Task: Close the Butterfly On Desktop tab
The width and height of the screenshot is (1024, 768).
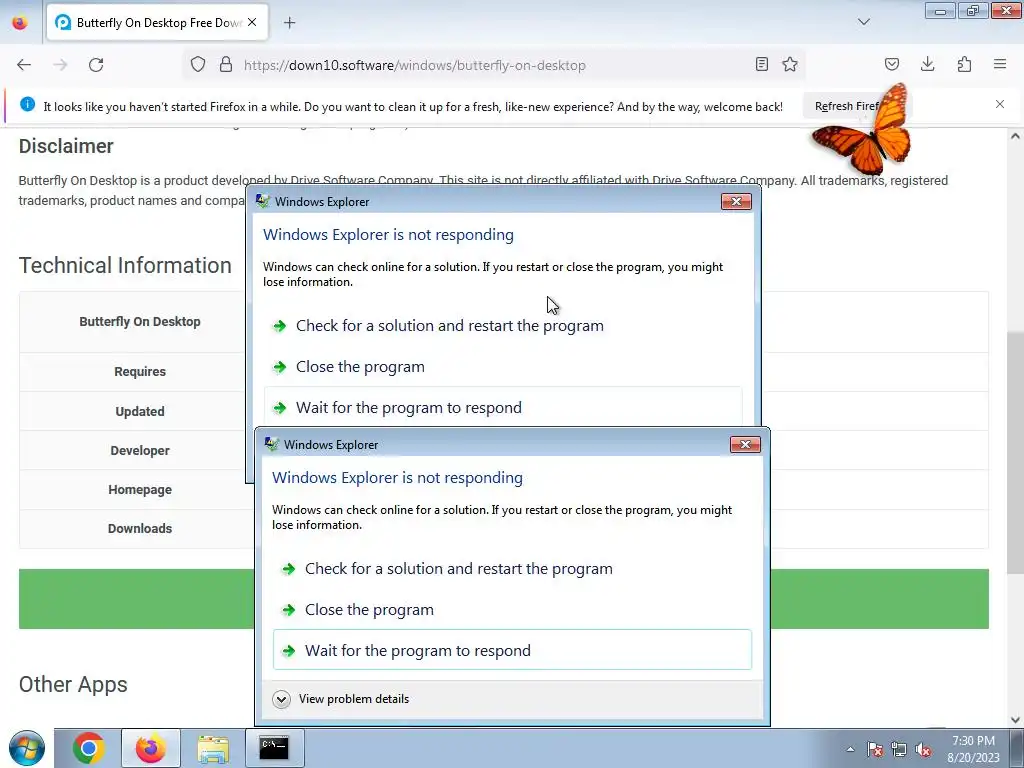Action: pyautogui.click(x=252, y=22)
